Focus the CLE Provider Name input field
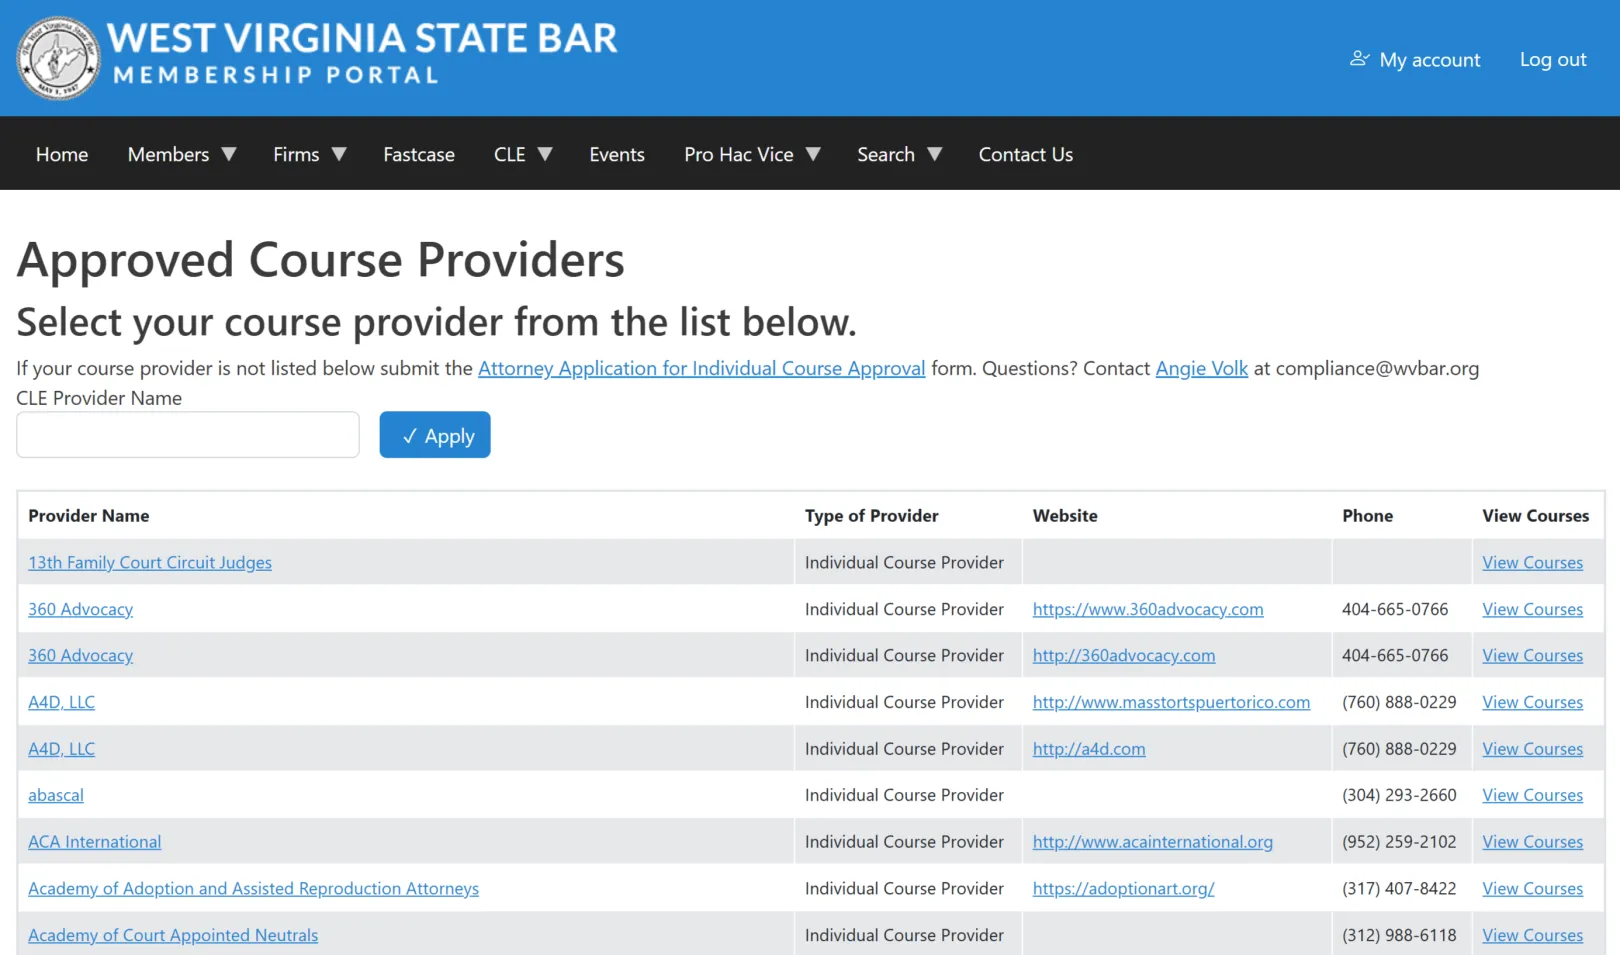The width and height of the screenshot is (1620, 955). point(188,435)
